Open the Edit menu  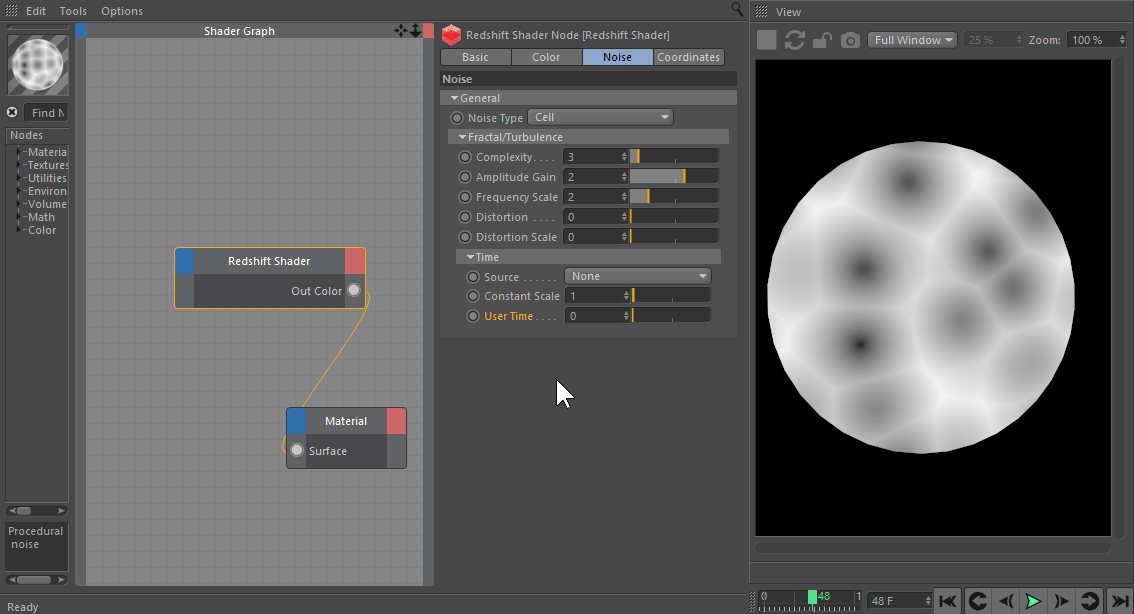35,11
